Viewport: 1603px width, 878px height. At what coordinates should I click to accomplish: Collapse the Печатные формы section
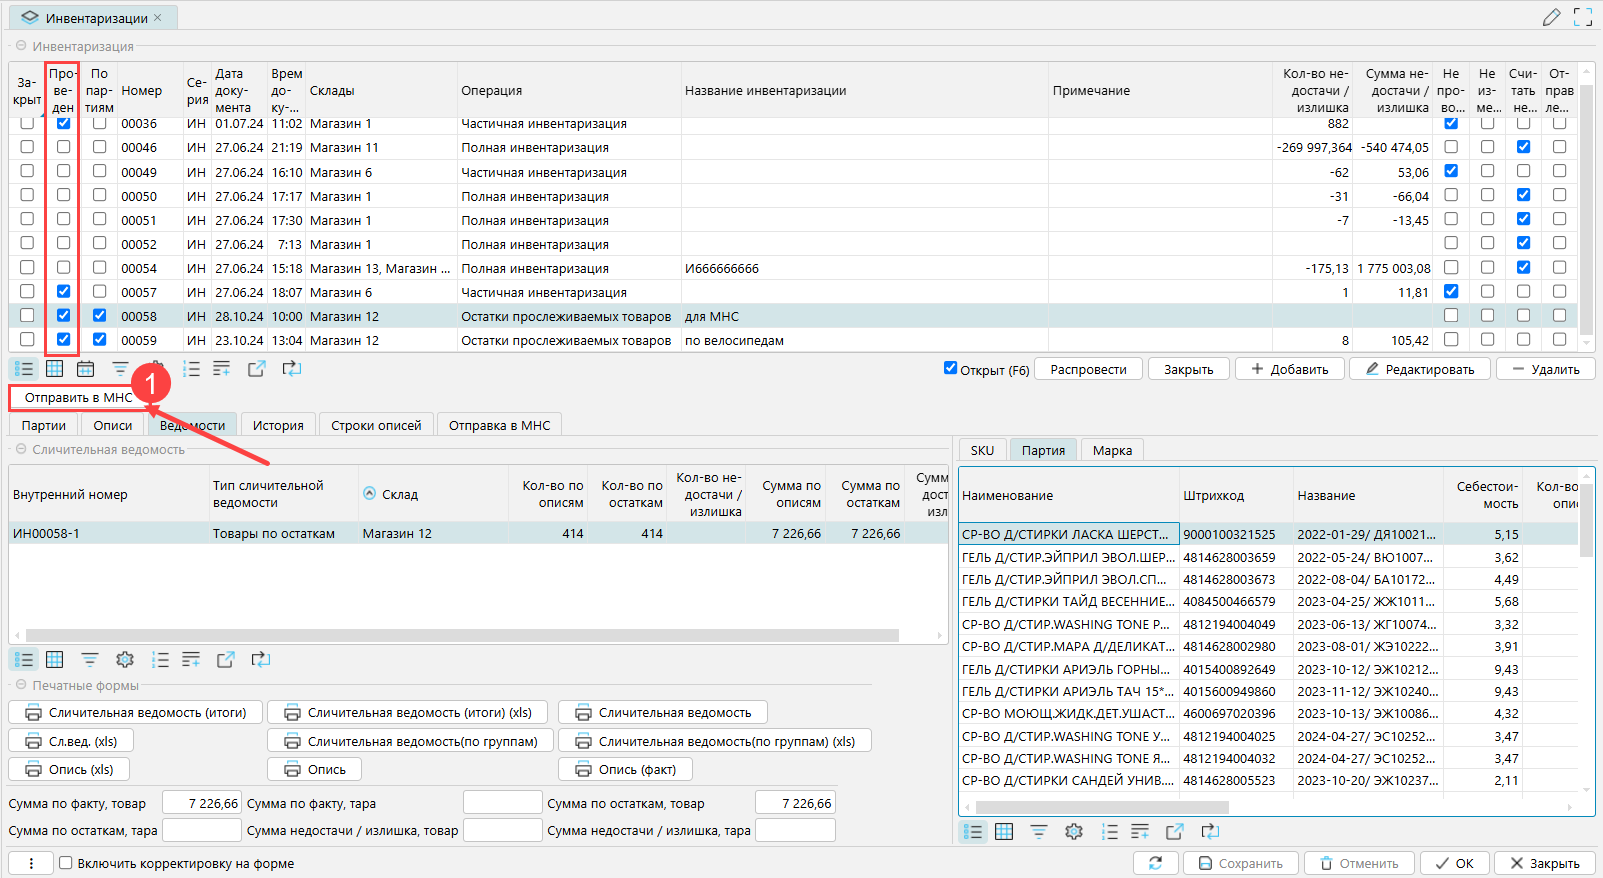(x=21, y=685)
